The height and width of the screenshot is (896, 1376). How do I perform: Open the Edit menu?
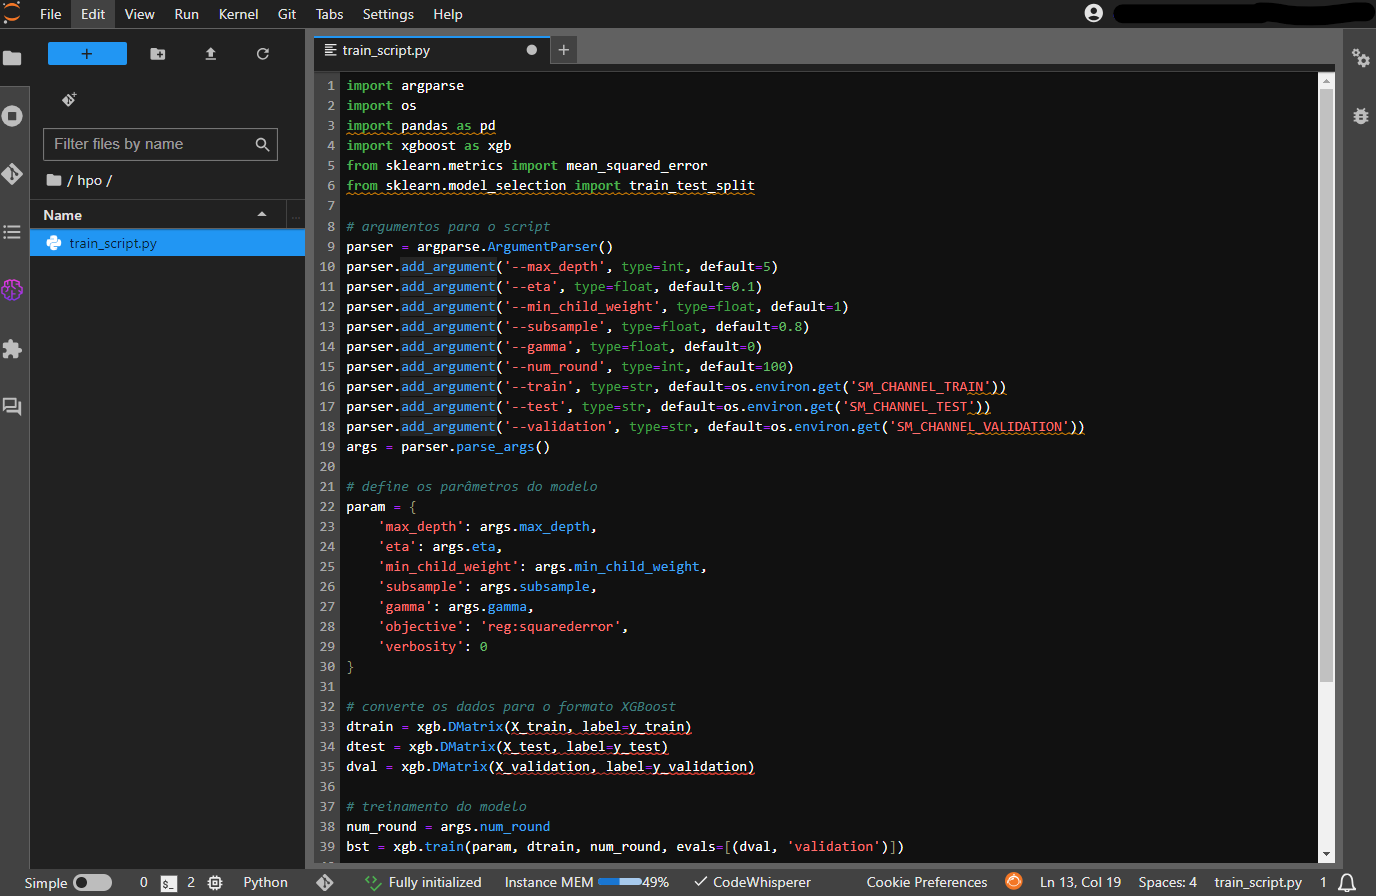[93, 14]
